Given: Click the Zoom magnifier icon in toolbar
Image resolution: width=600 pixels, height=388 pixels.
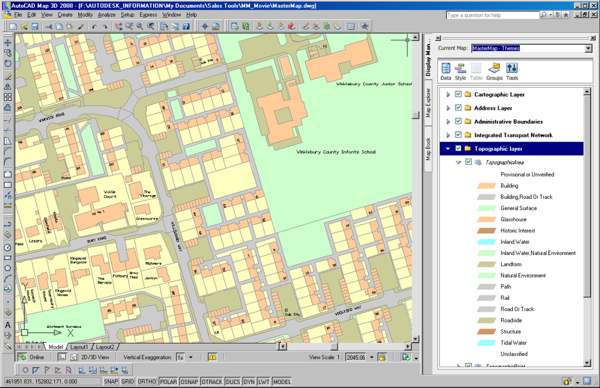Looking at the screenshot, I should click(x=140, y=26).
